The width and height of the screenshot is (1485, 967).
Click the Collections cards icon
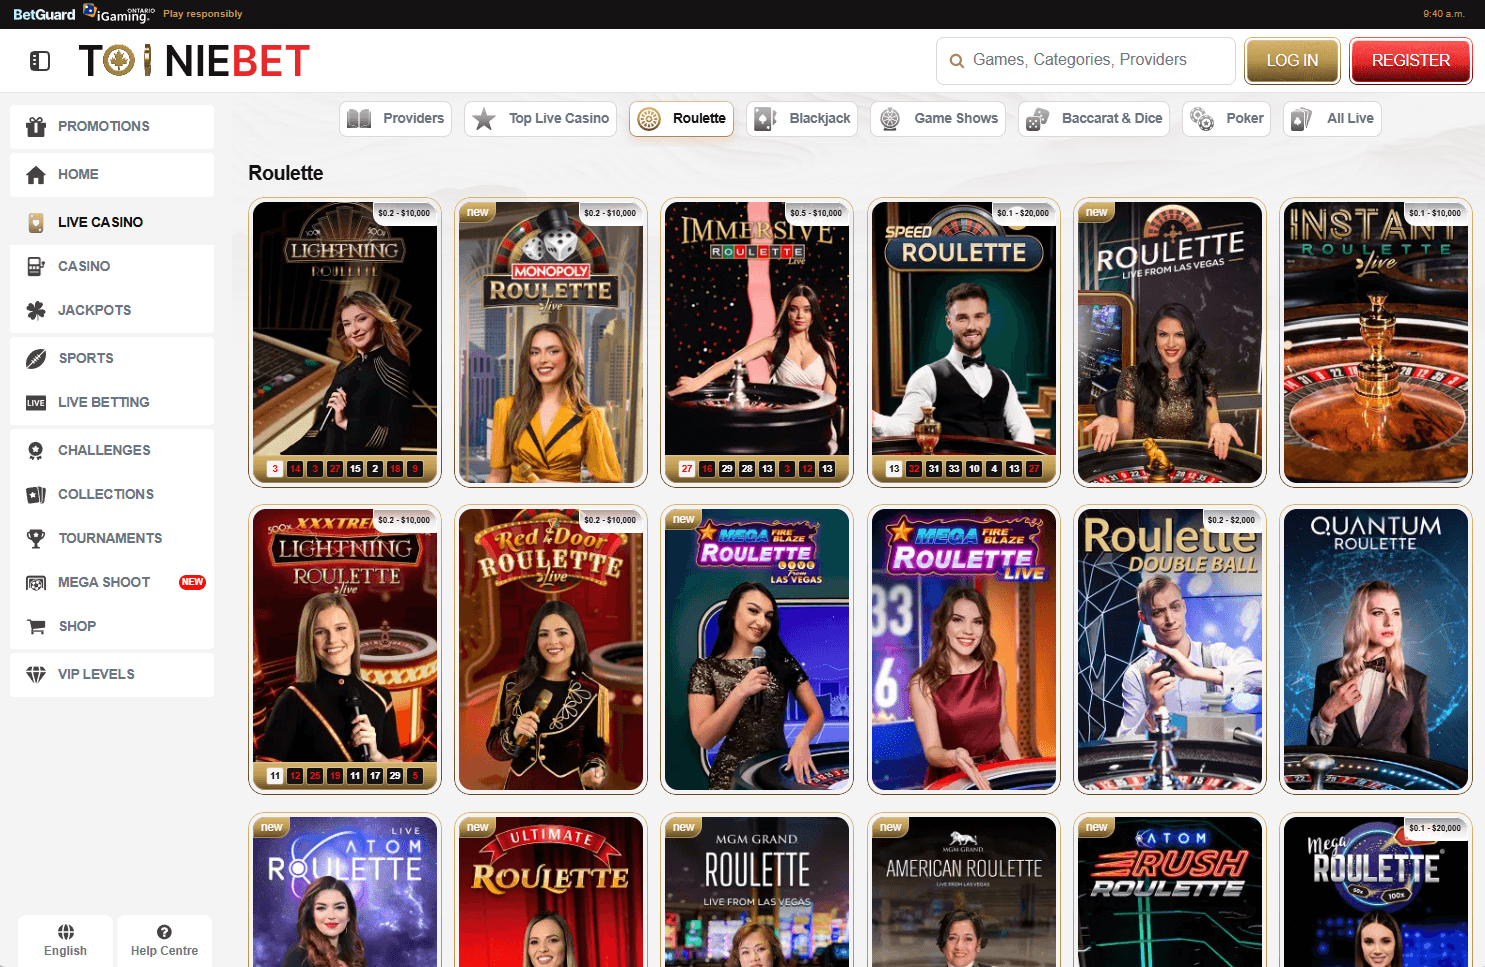(36, 494)
